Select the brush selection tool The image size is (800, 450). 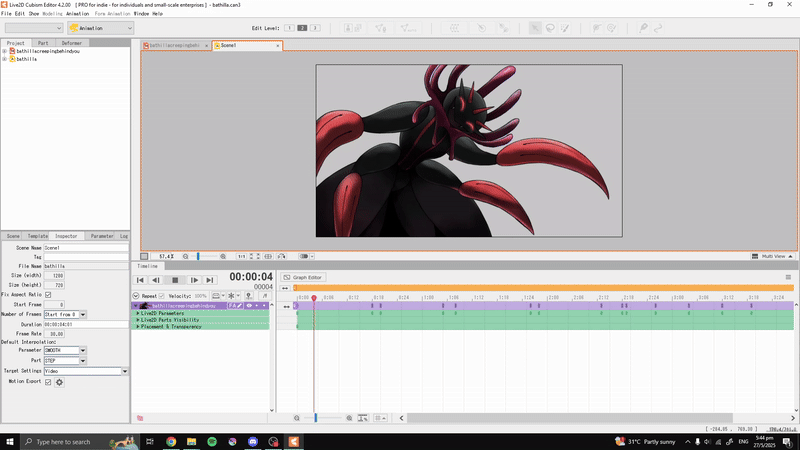[x=565, y=28]
